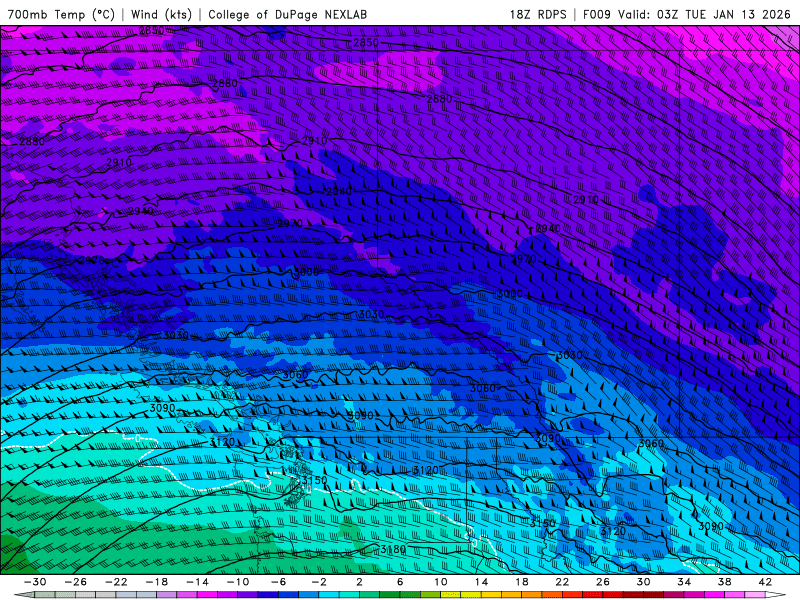Pick the red color bar segment under 22
The image size is (800, 600).
(x=572, y=594)
